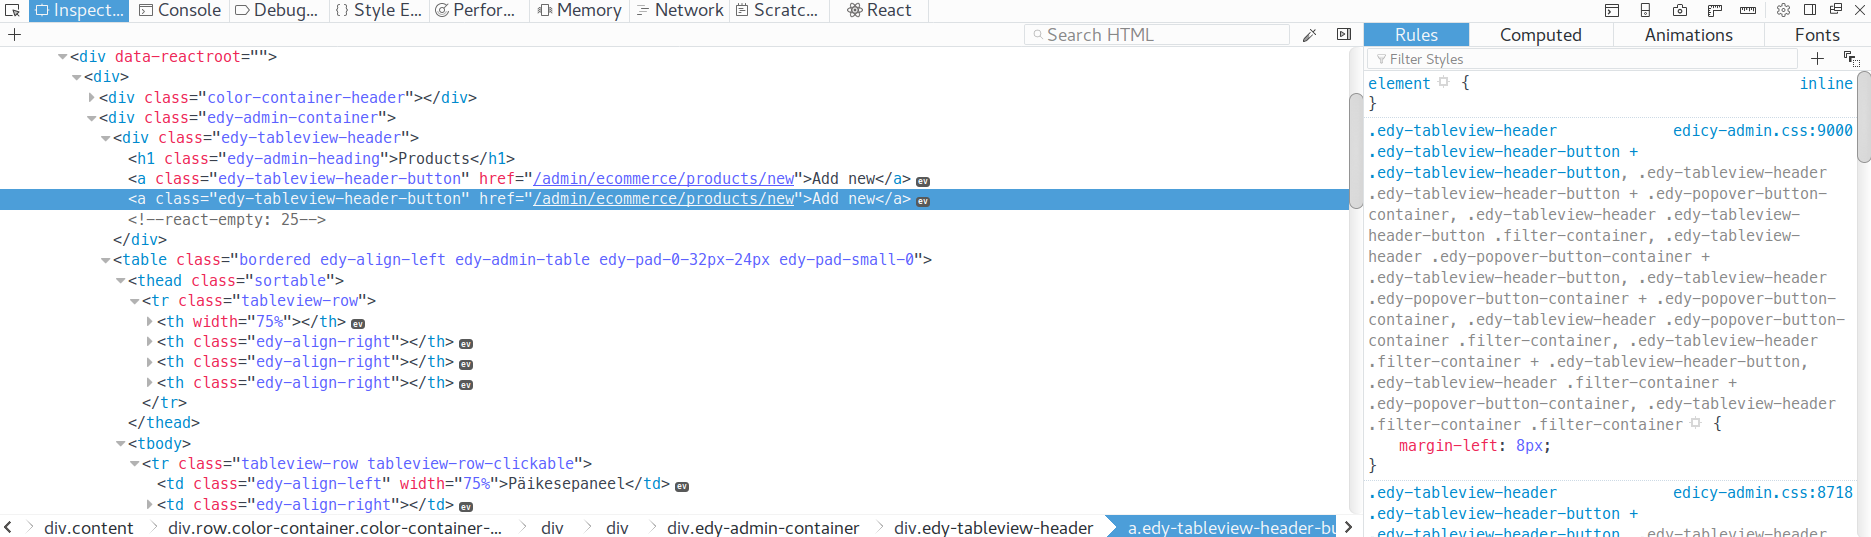Open edicy-admin.css:9000 source link

tap(1762, 130)
